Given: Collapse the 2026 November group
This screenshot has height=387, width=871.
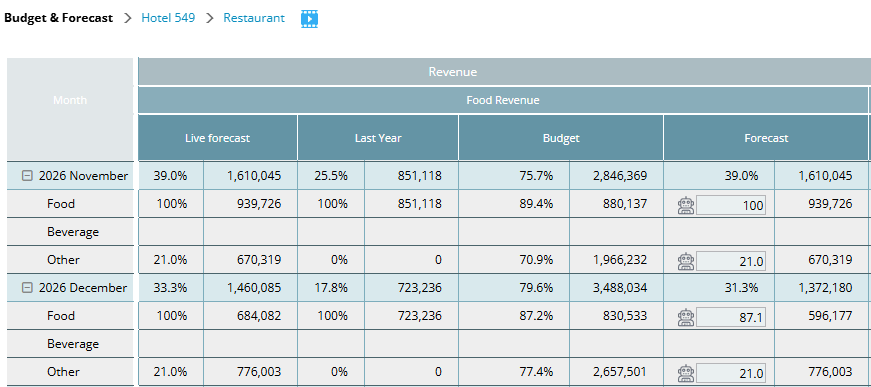Looking at the screenshot, I should (27, 176).
